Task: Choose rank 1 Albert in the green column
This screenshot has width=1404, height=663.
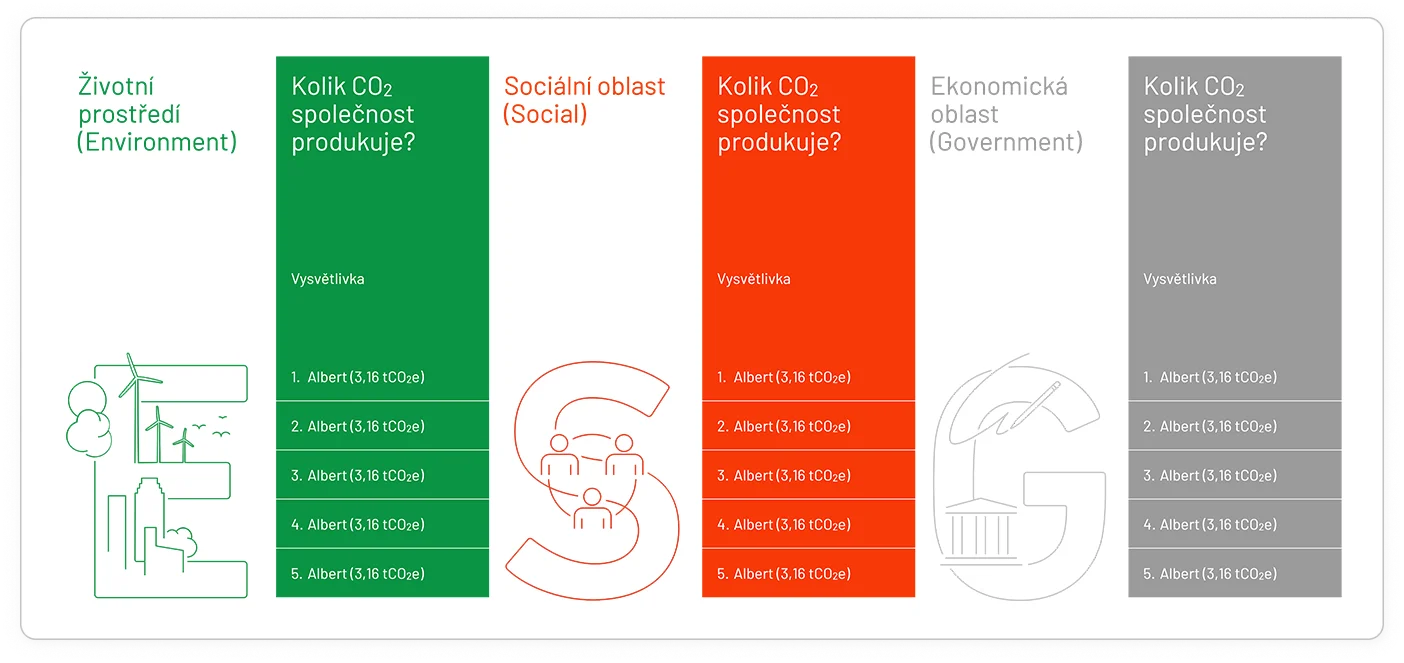Action: tap(358, 377)
